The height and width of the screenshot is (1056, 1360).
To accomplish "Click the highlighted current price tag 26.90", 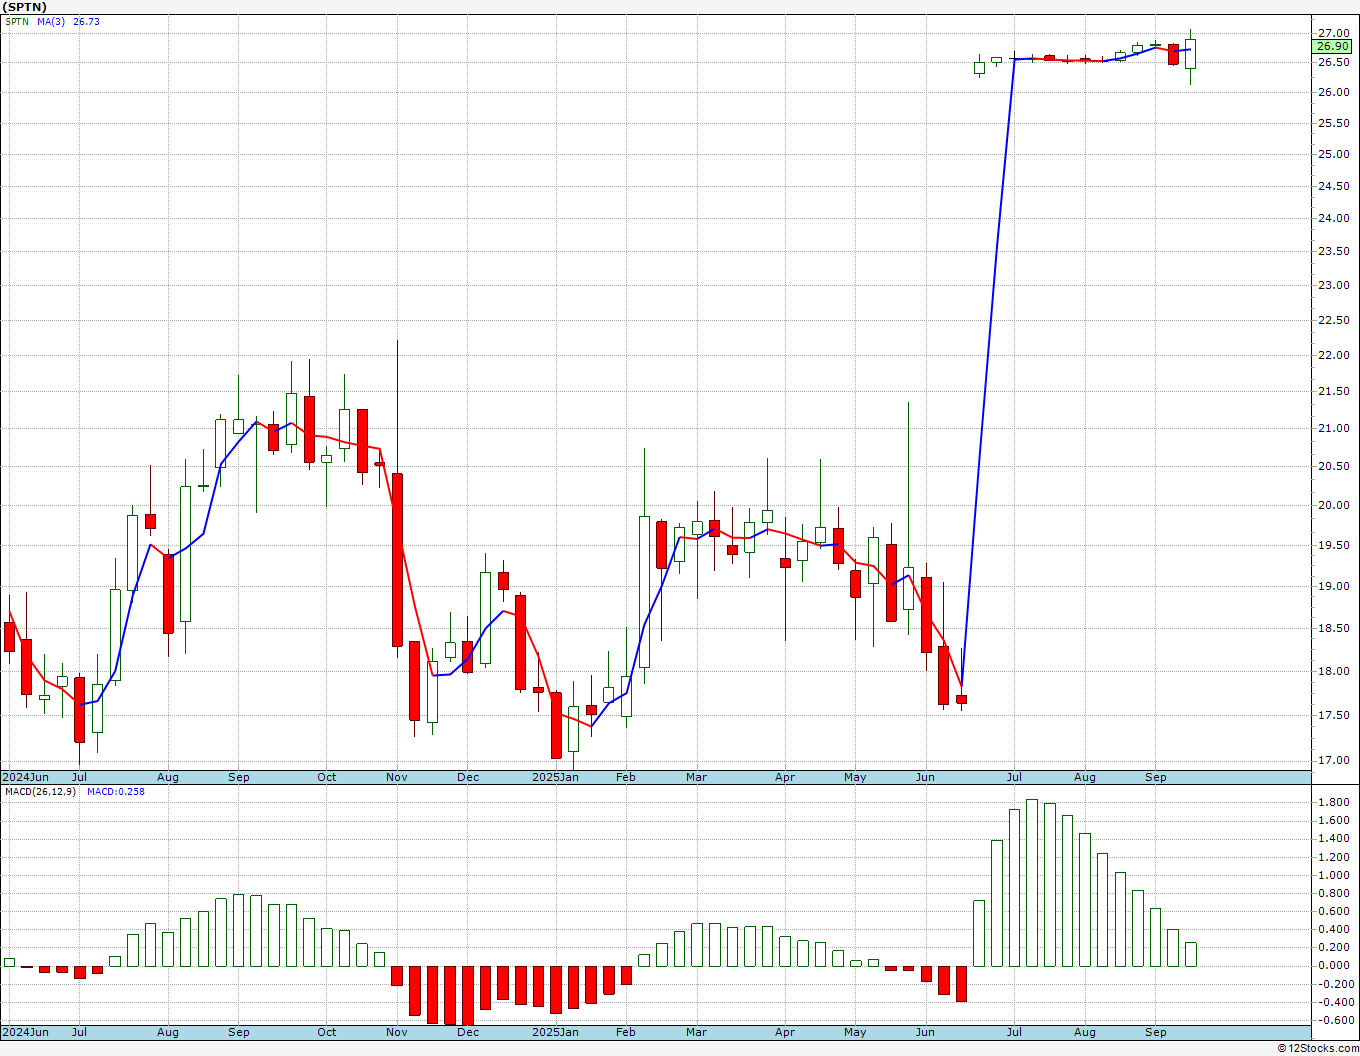I will click(1333, 46).
